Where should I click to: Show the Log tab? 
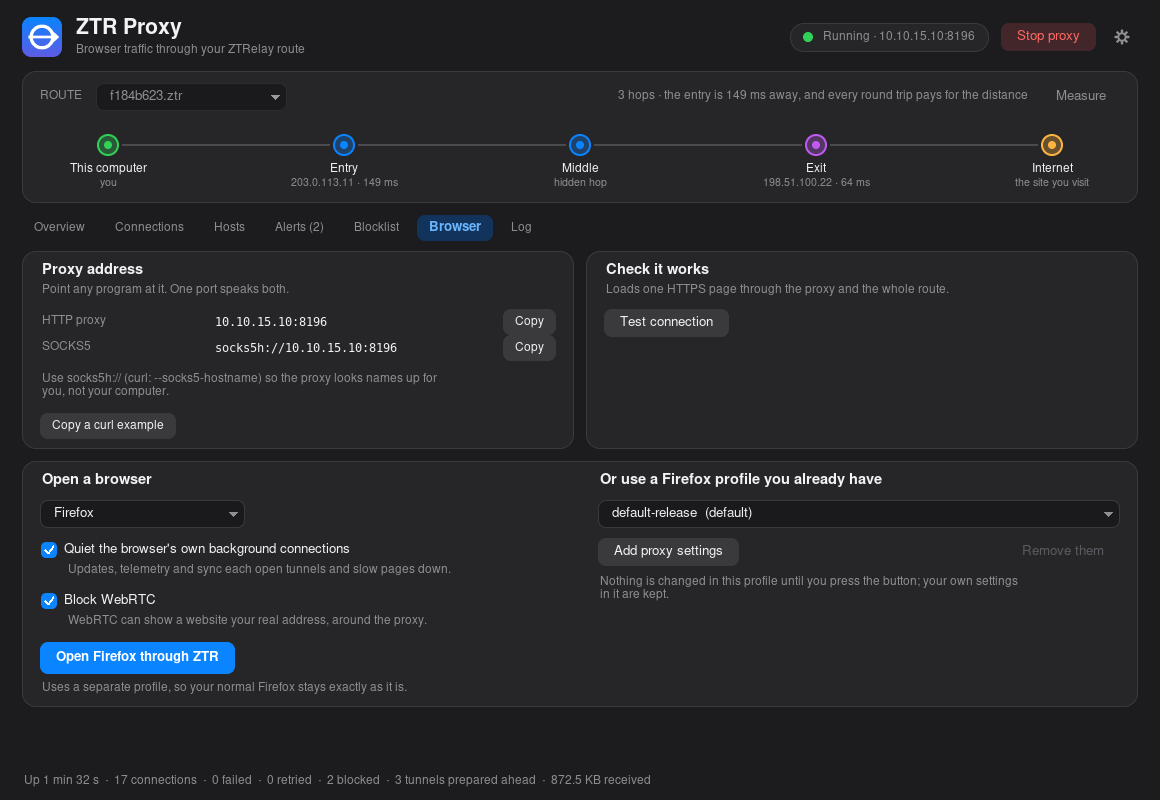click(x=521, y=227)
